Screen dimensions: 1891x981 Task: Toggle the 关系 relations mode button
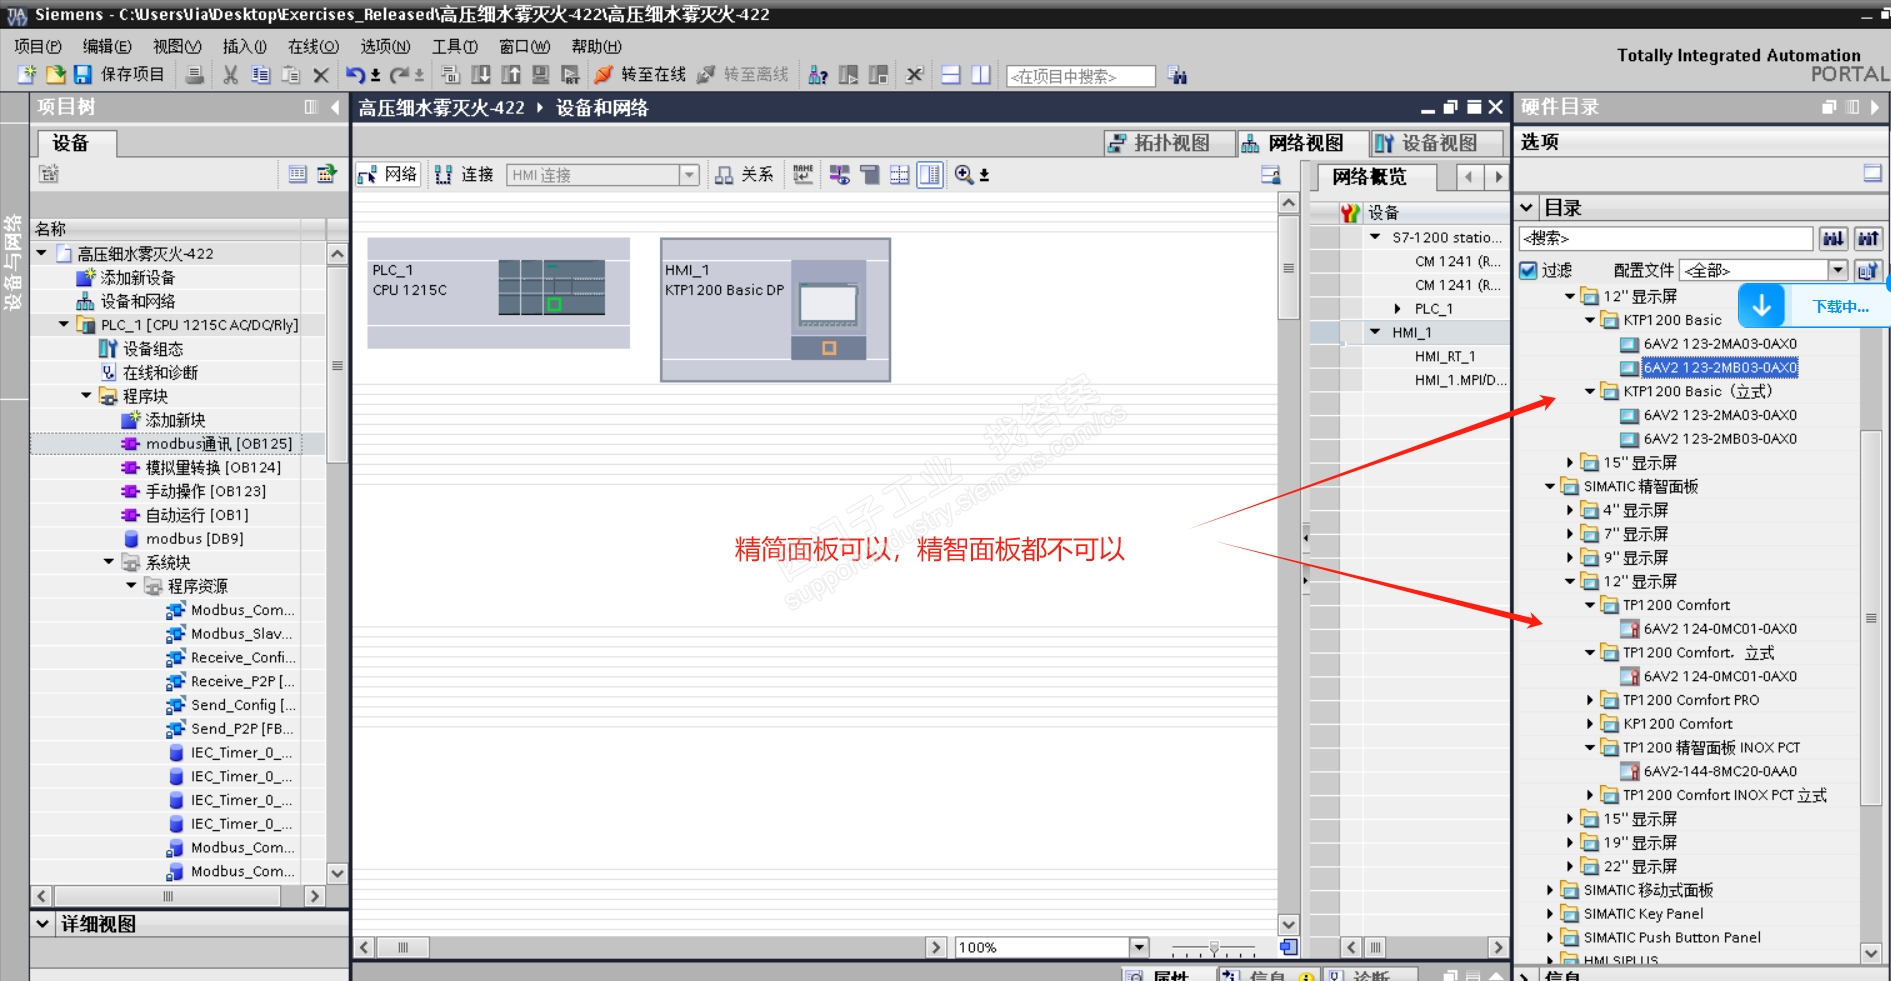(x=744, y=175)
